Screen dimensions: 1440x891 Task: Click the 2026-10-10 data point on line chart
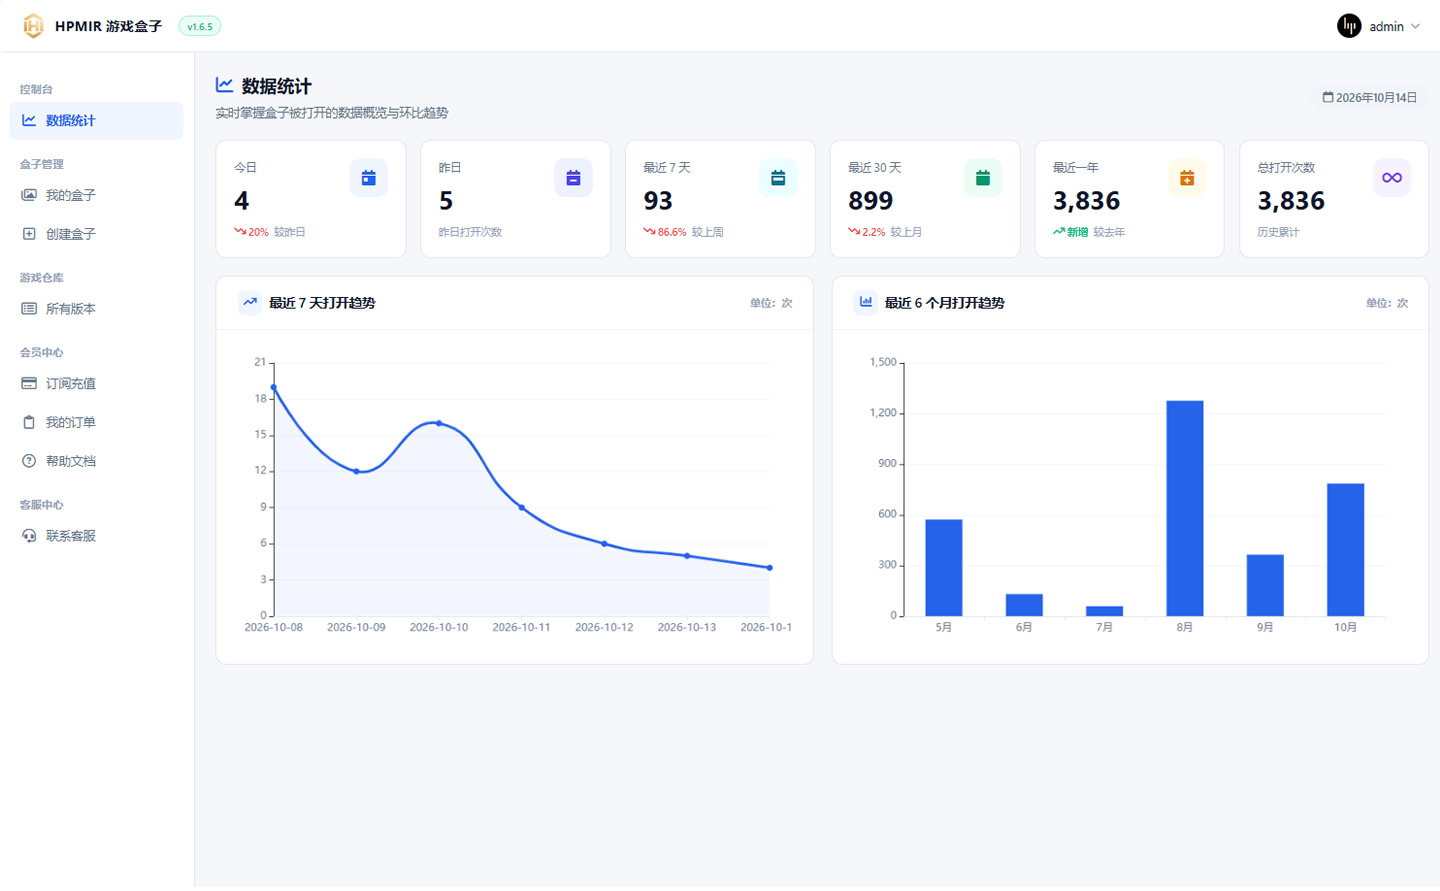[439, 423]
